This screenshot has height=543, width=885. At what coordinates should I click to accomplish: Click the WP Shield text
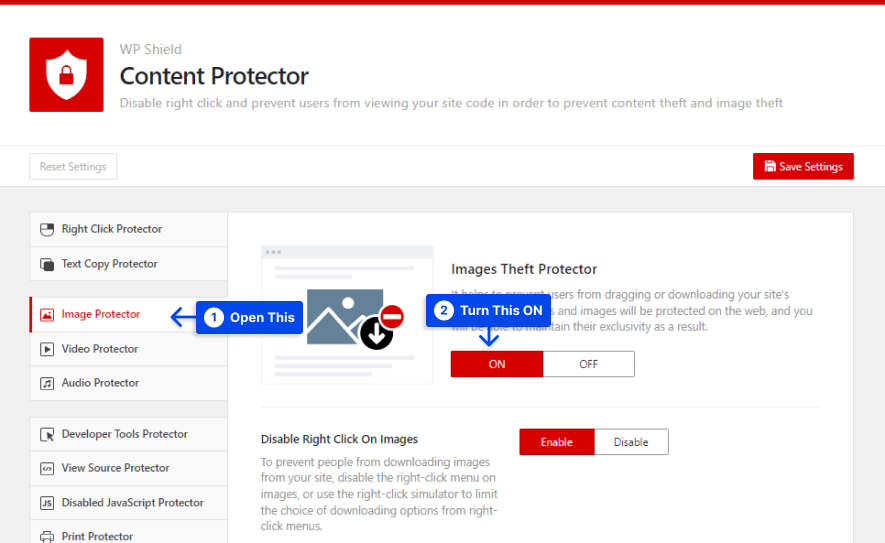point(151,50)
